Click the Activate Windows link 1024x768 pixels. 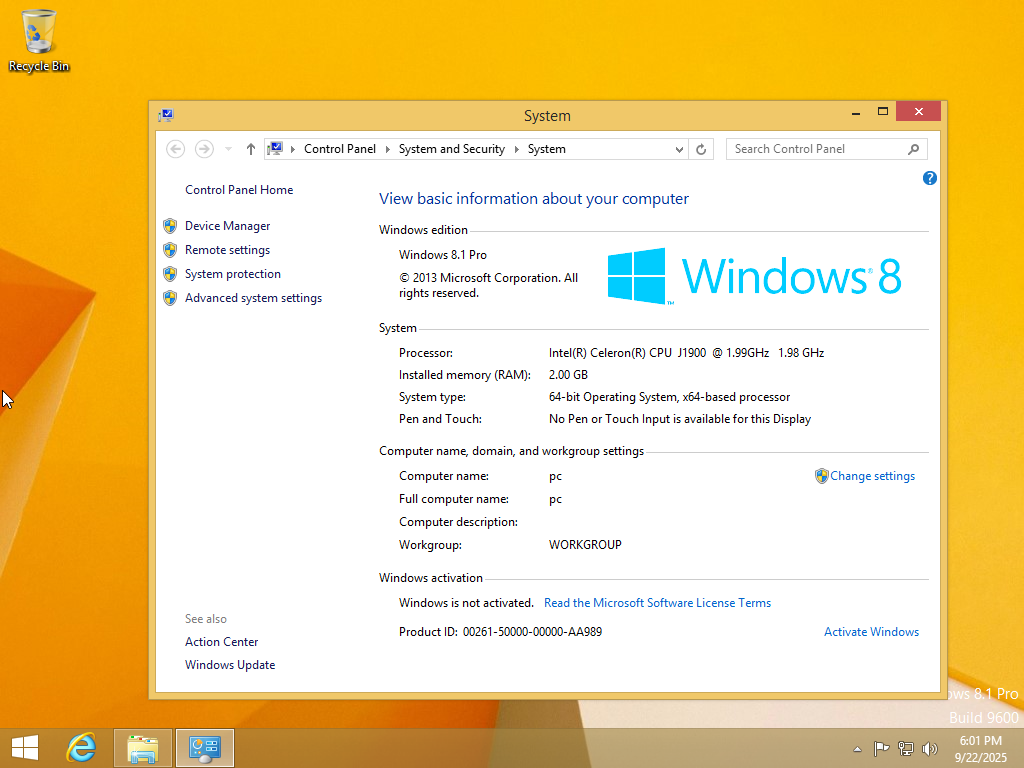871,632
